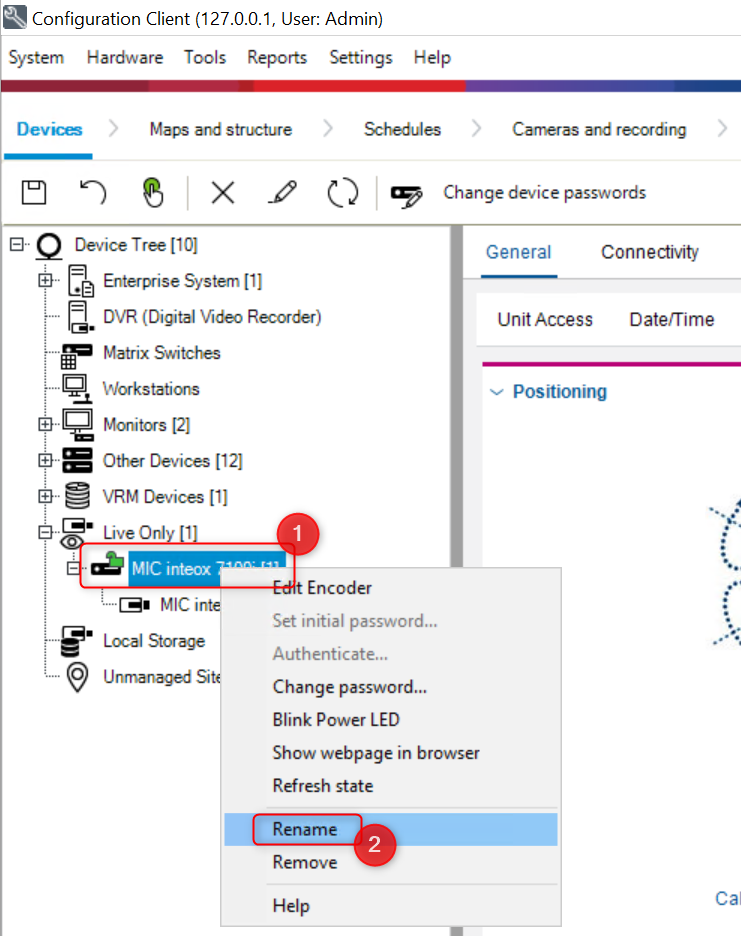Click the green Activate hand icon
This screenshot has height=936, width=741.
point(153,192)
